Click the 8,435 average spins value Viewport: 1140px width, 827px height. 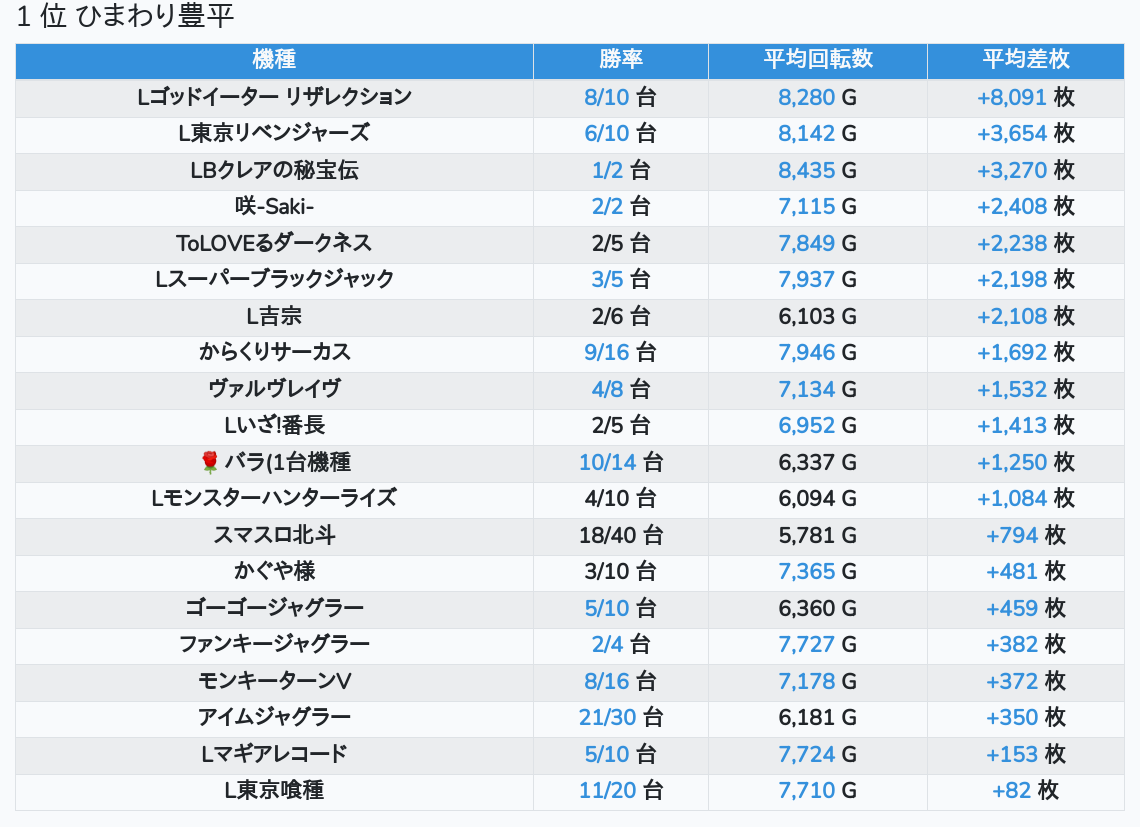point(806,170)
